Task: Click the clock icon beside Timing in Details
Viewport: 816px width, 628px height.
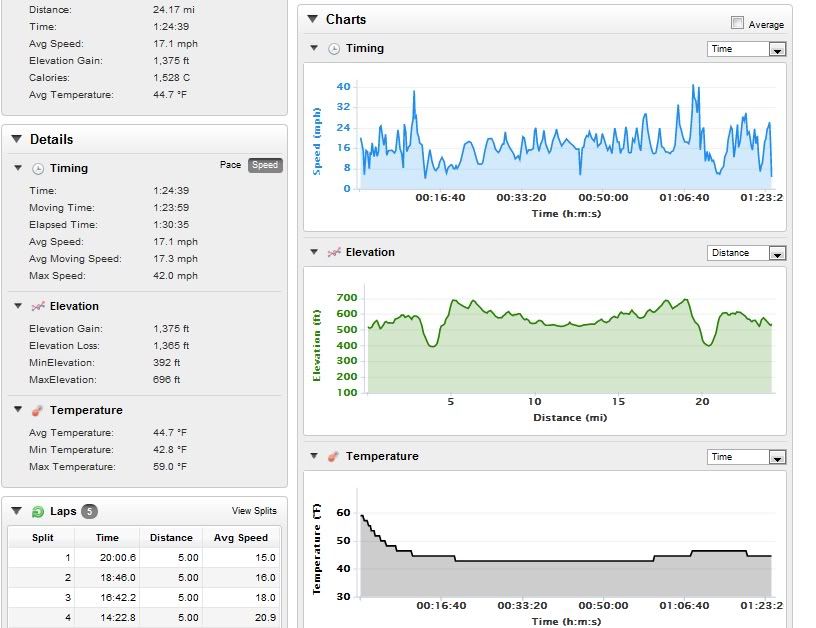Action: tap(38, 169)
